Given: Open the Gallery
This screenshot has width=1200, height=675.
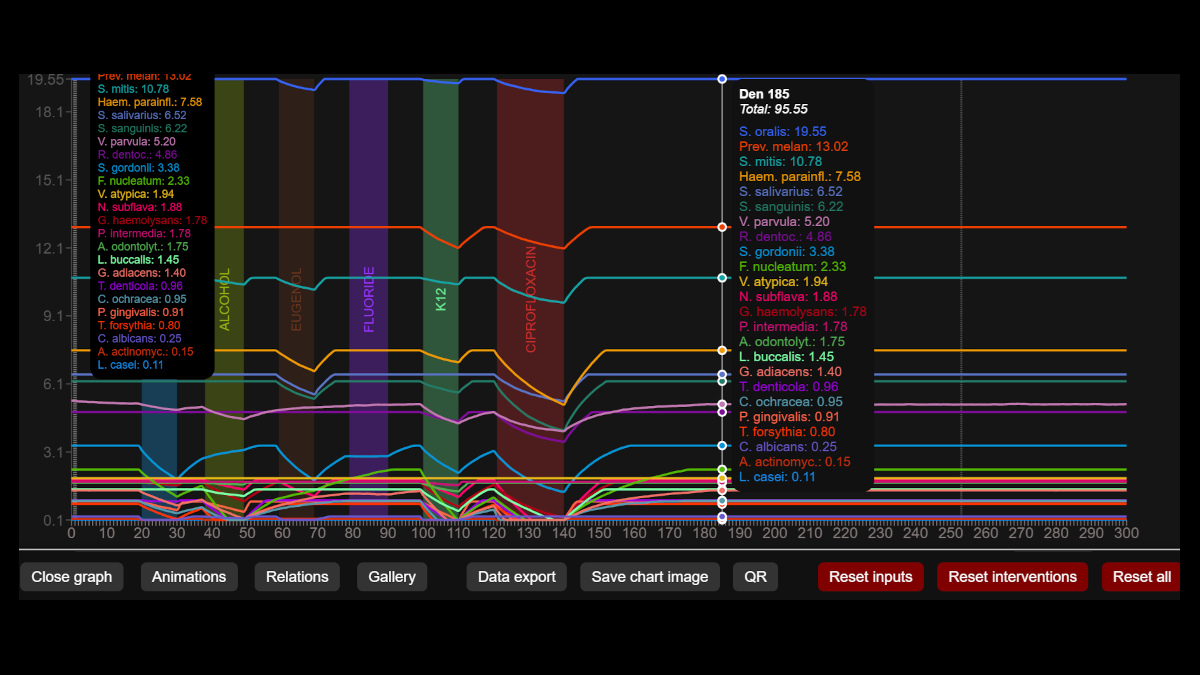Looking at the screenshot, I should pyautogui.click(x=391, y=577).
